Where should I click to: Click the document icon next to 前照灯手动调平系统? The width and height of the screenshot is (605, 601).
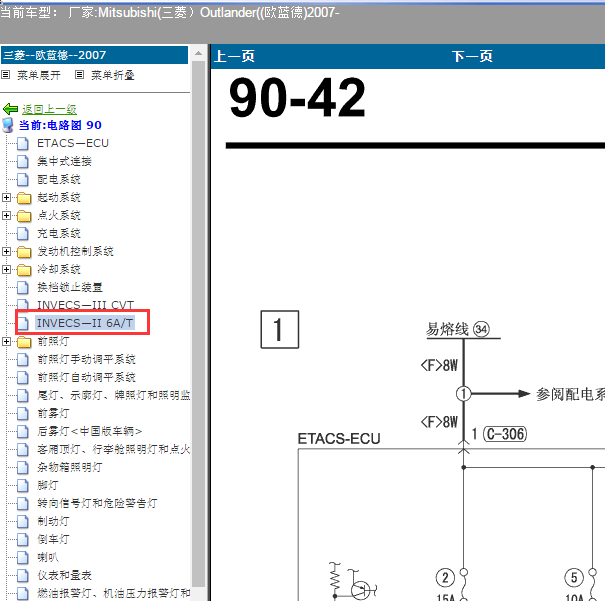pos(23,360)
